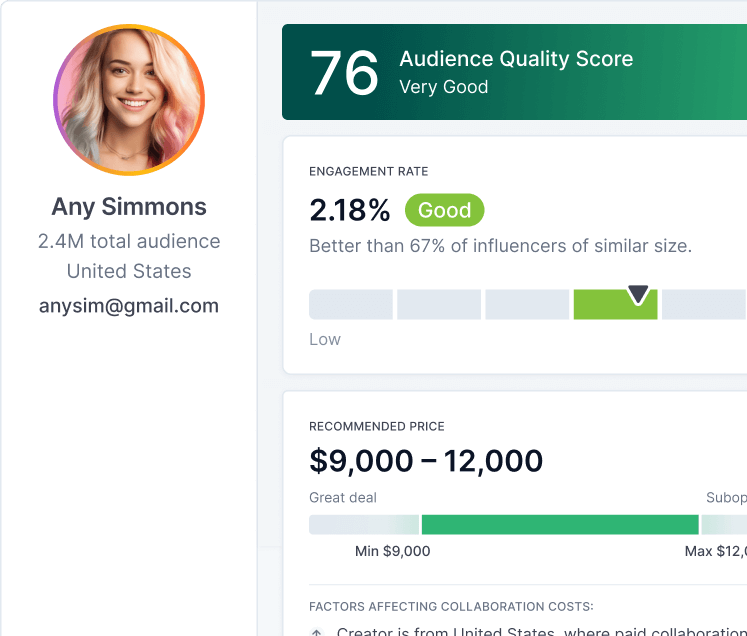
Task: Click the first engagement bar segment above Low
Action: click(351, 305)
